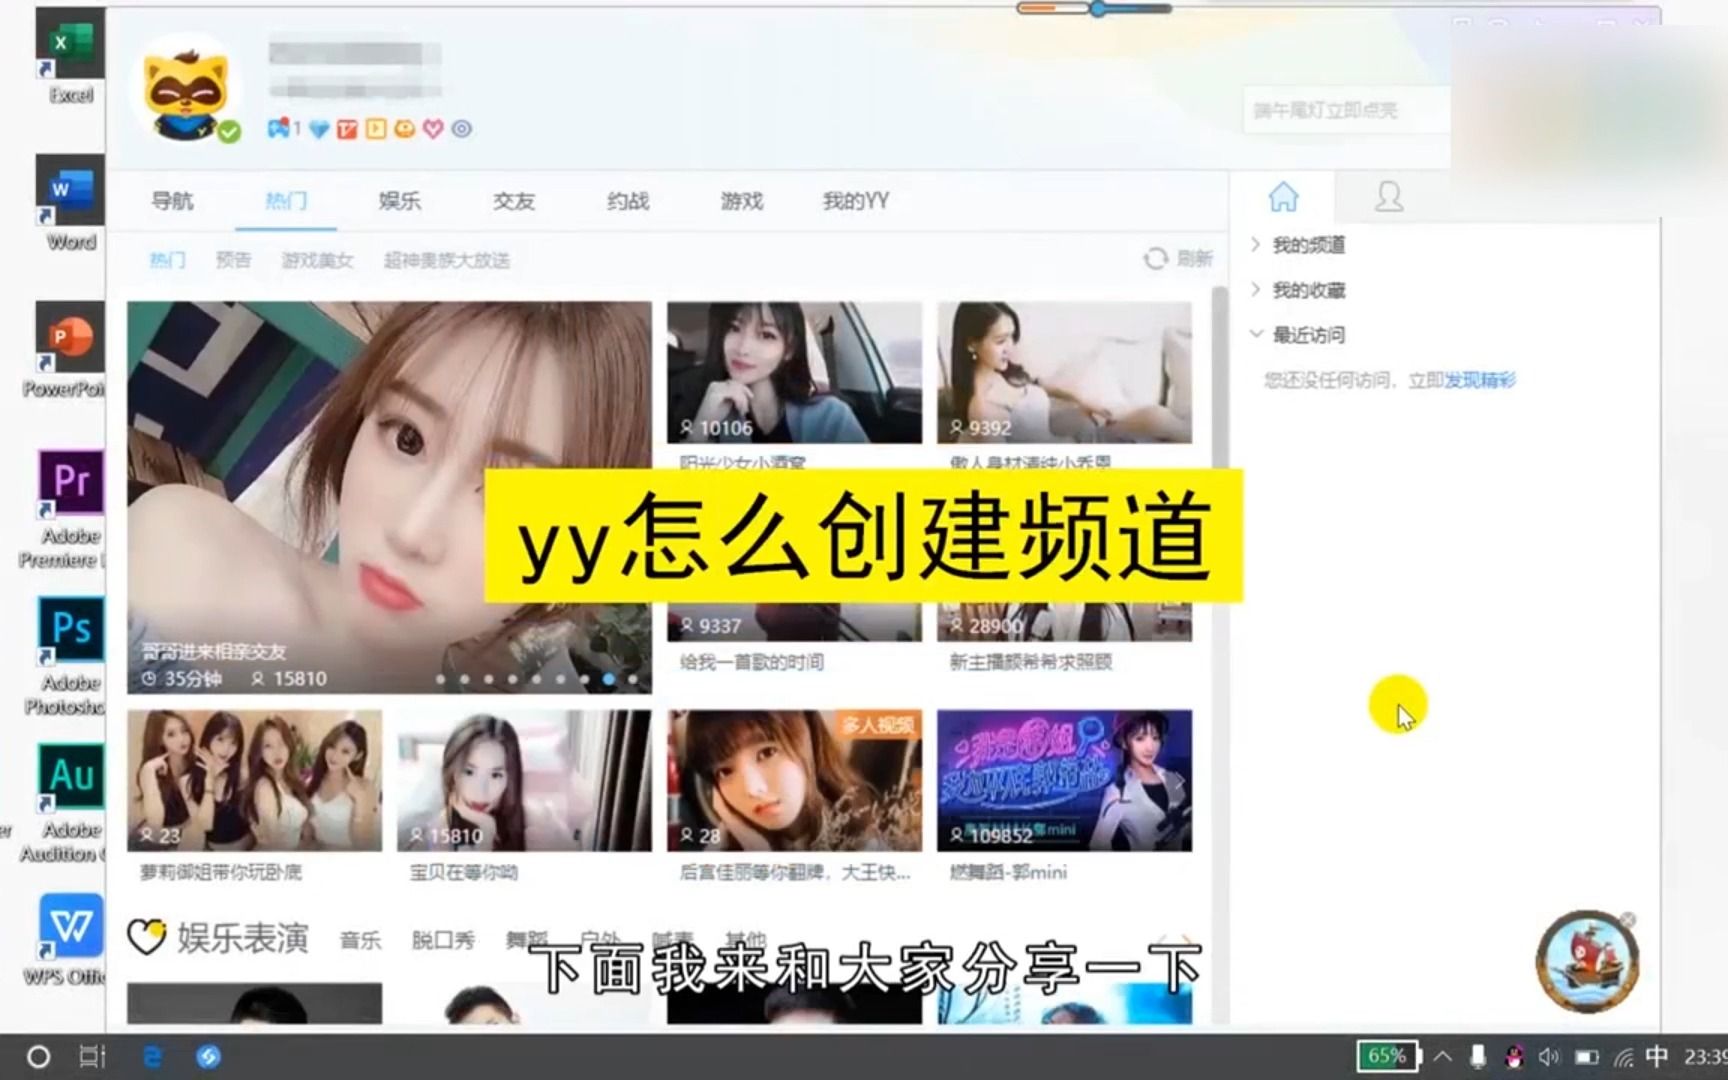Toggle the 中 input method indicator
Image resolution: width=1728 pixels, height=1080 pixels.
click(1657, 1057)
